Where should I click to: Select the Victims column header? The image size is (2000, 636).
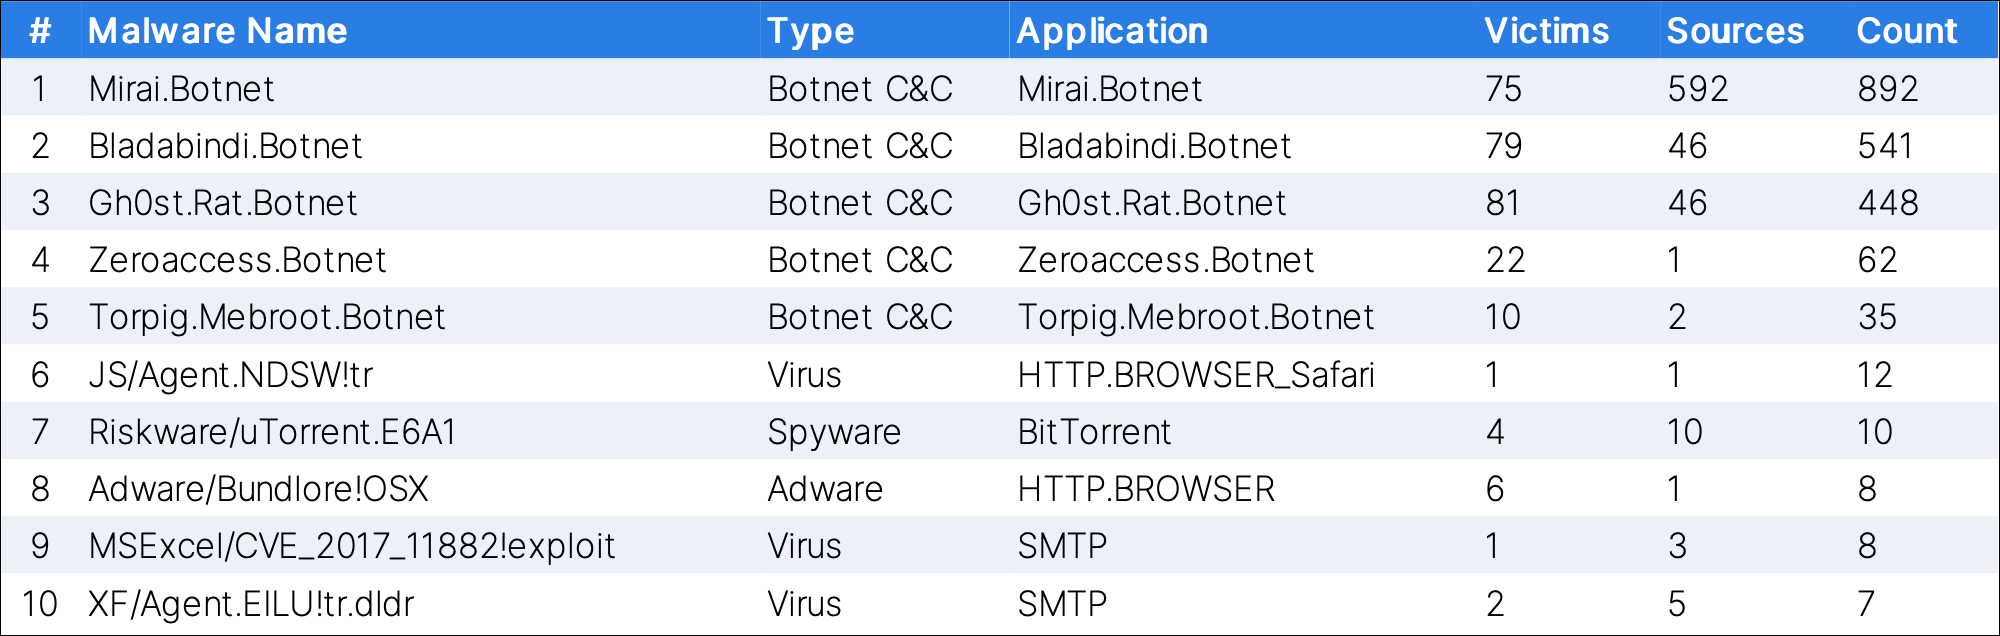1546,31
